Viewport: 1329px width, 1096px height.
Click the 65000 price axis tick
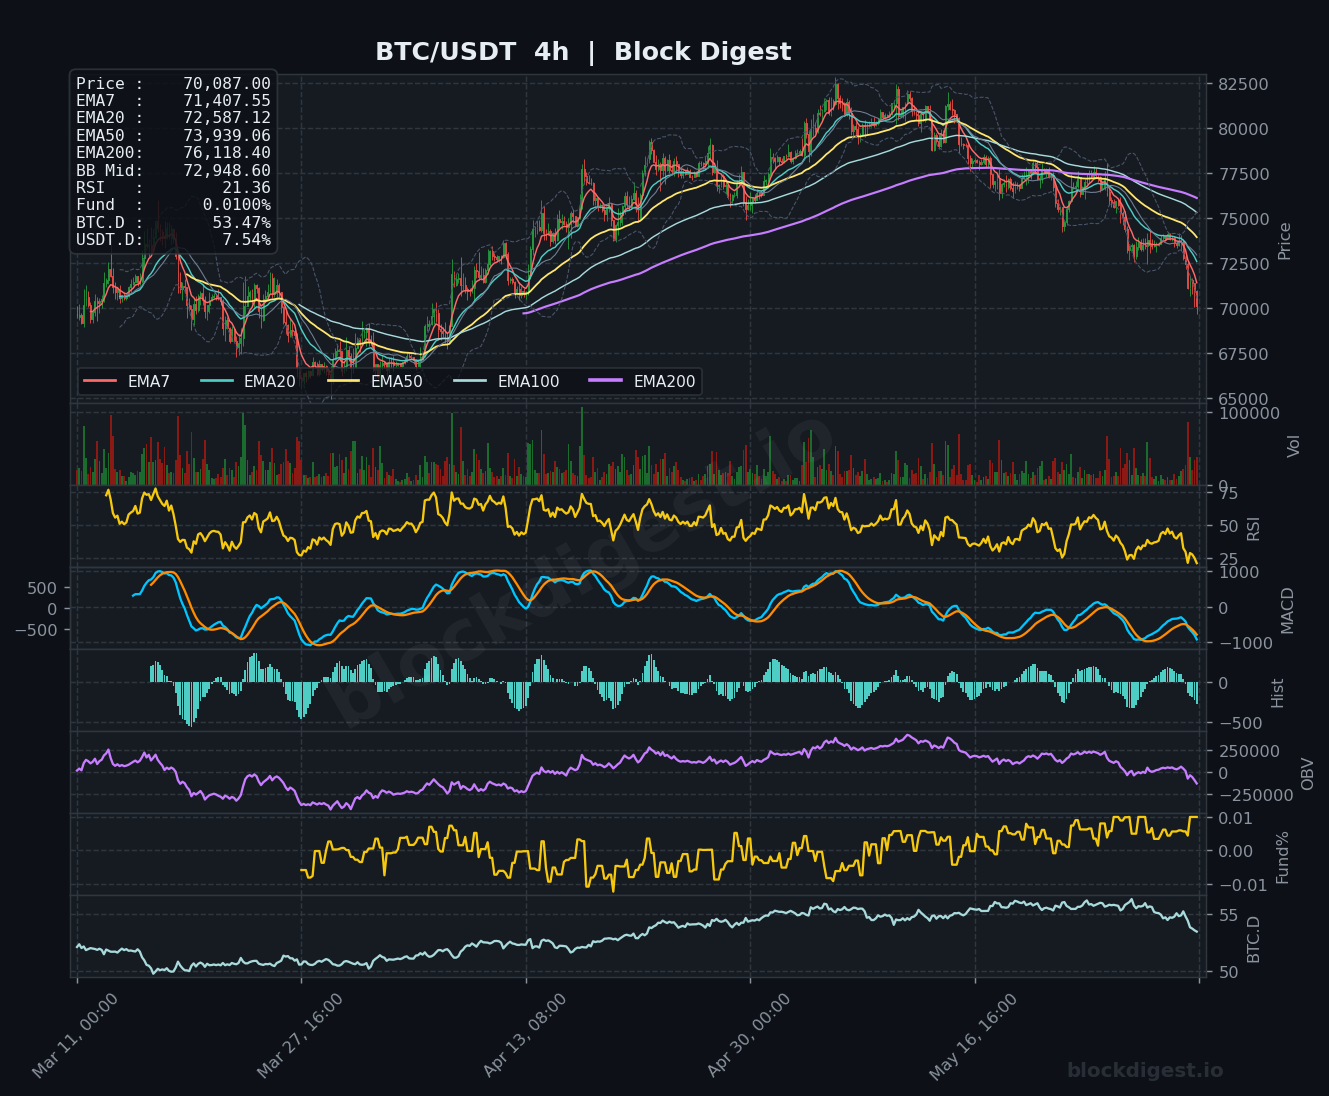1243,399
